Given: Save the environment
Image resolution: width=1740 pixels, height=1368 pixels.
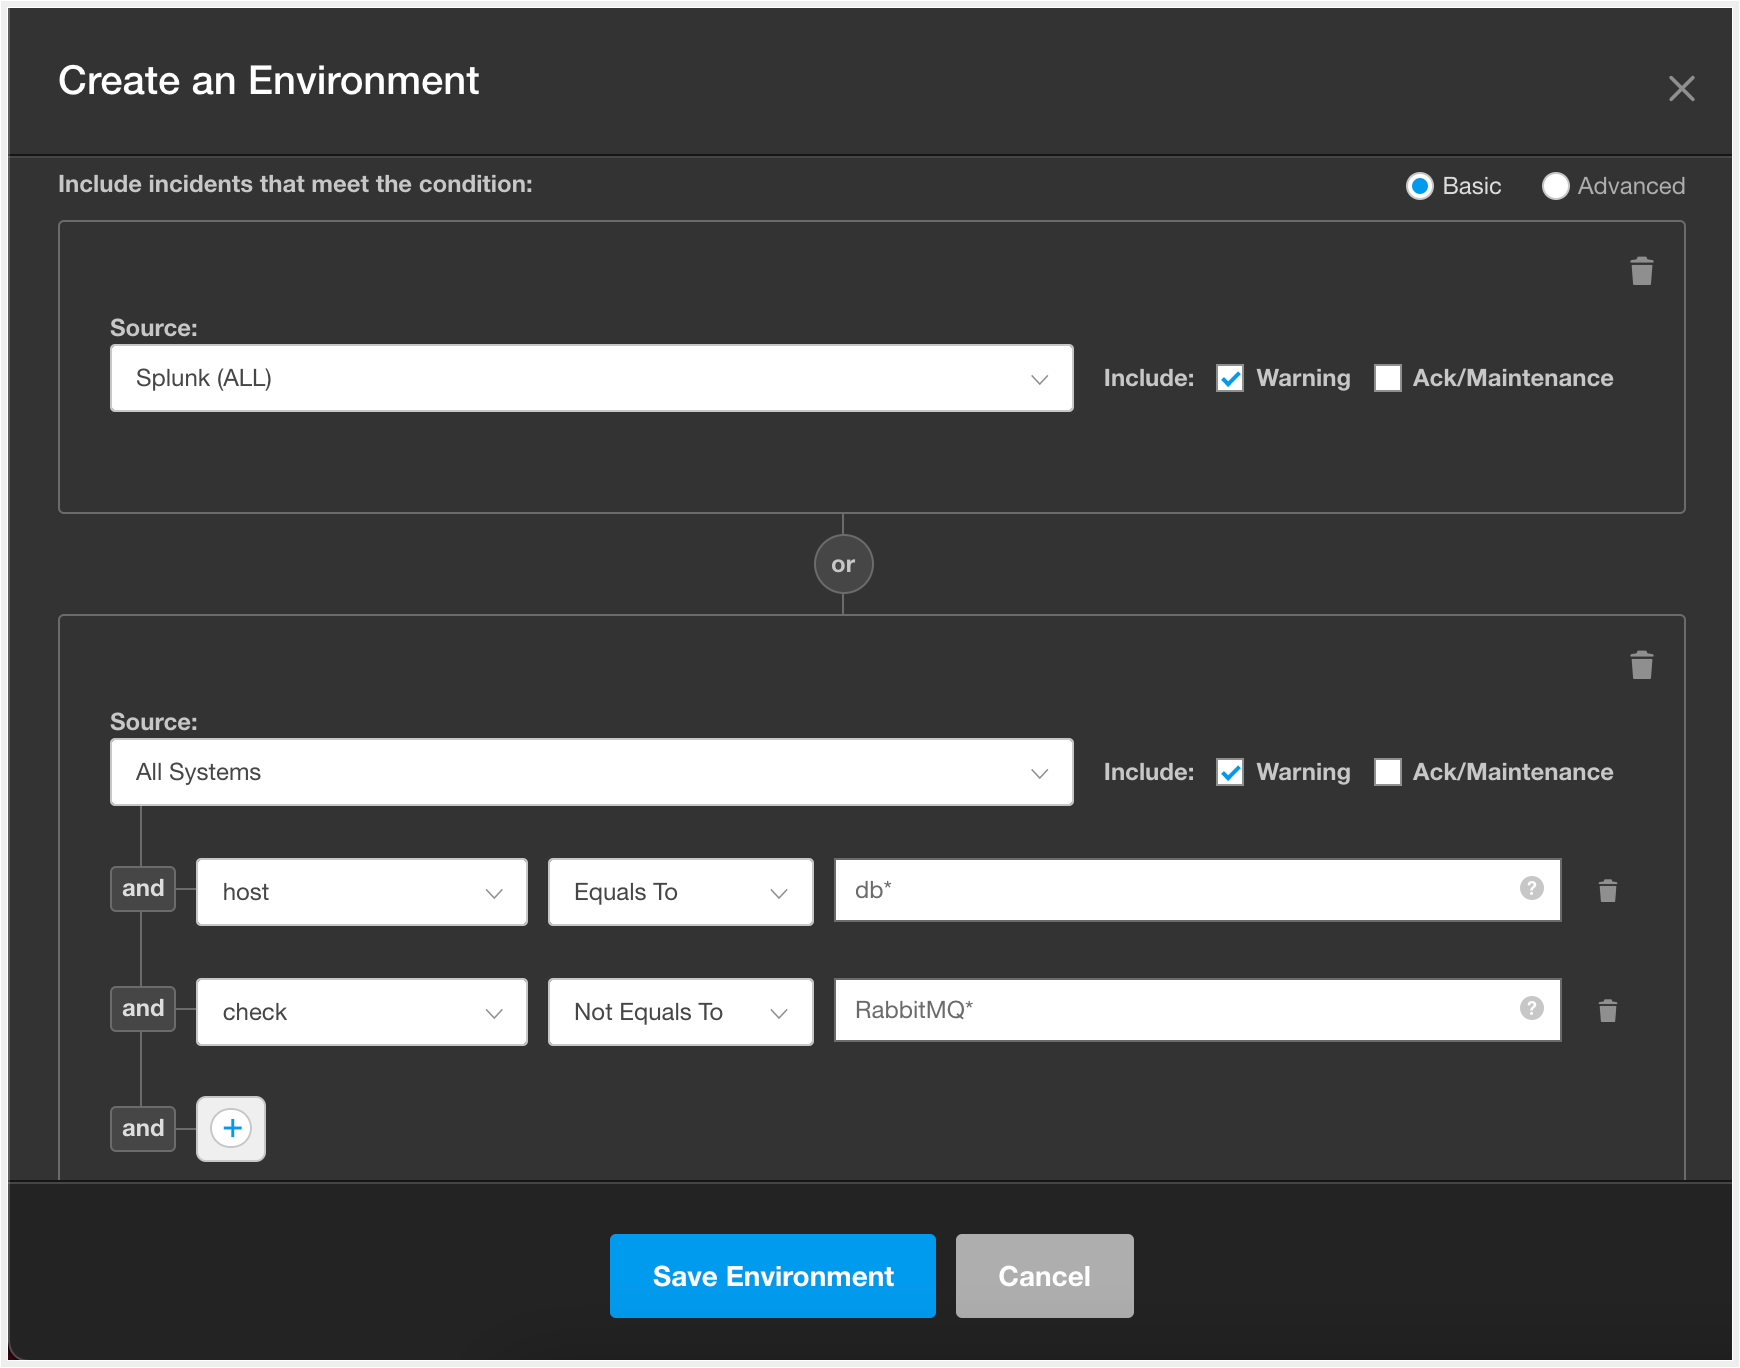Looking at the screenshot, I should 771,1275.
